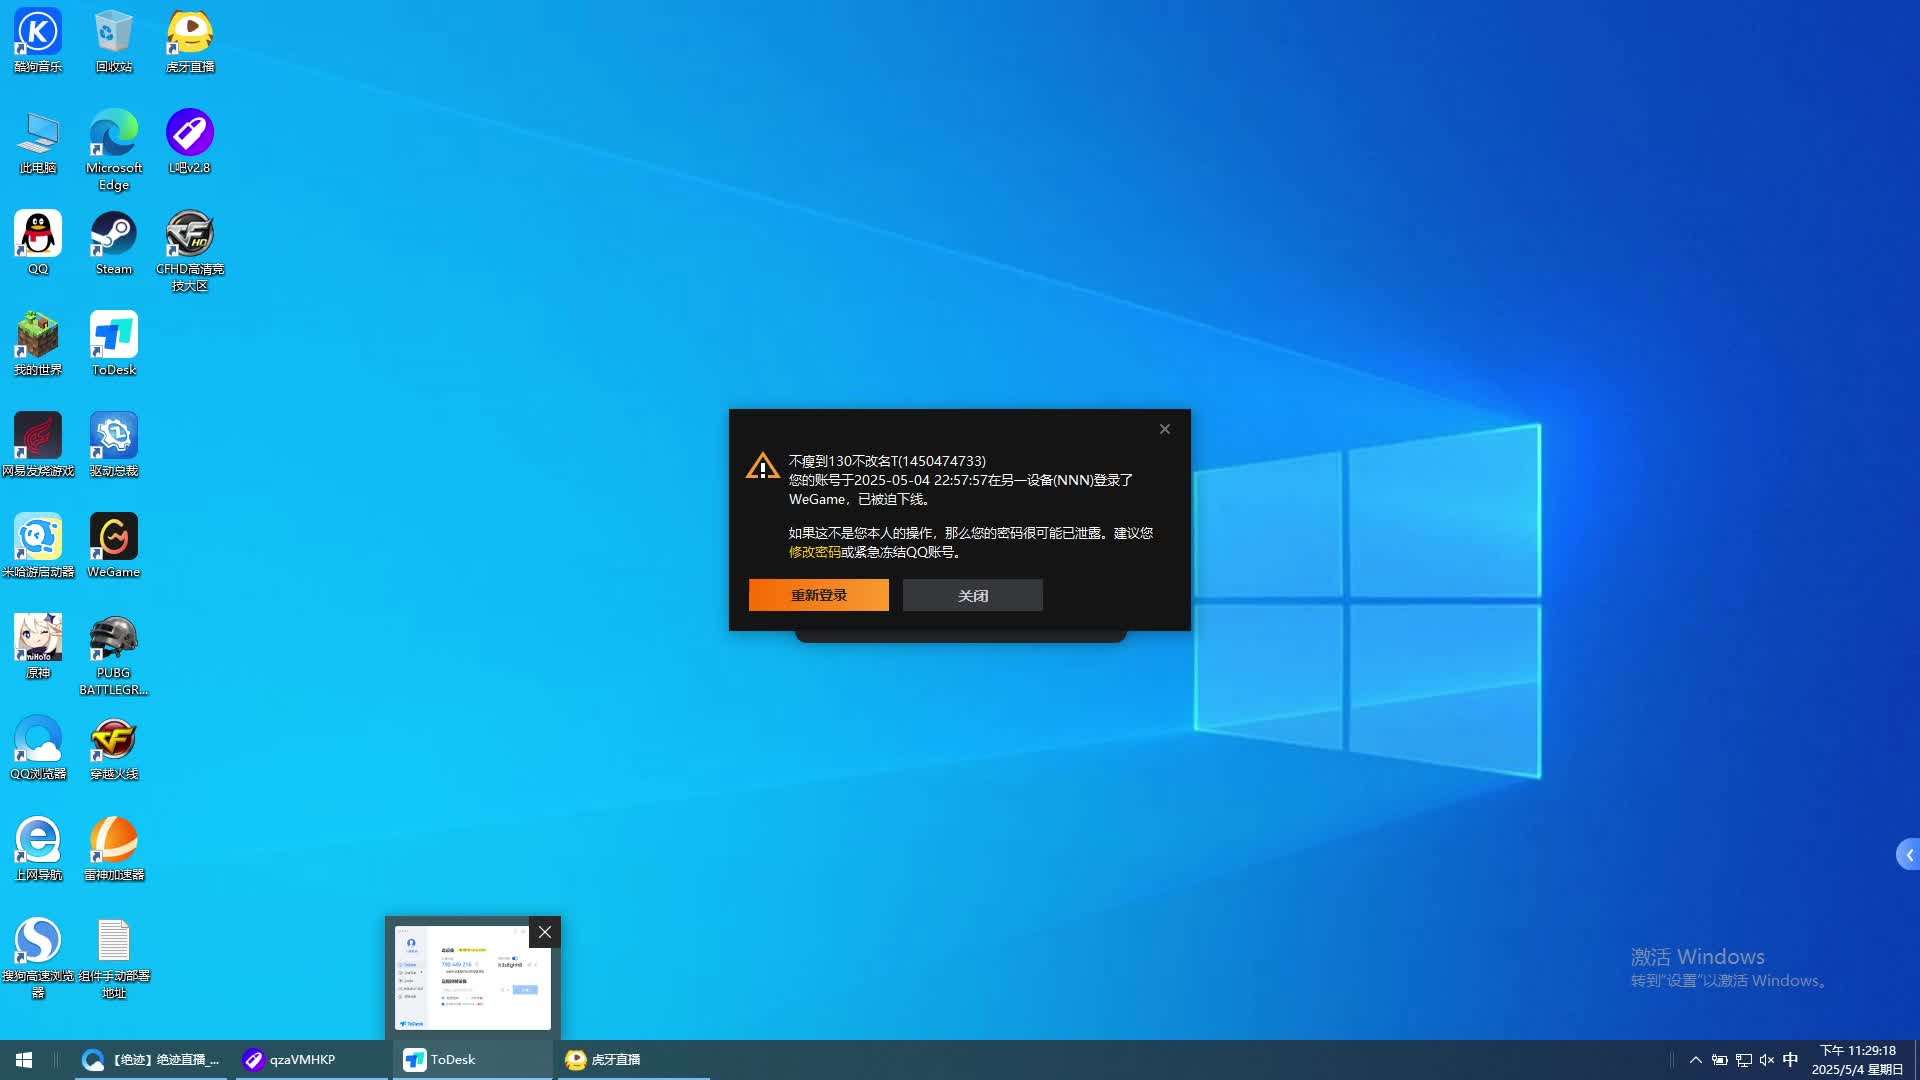Click the orange re-login button
Image resolution: width=1920 pixels, height=1080 pixels.
818,595
